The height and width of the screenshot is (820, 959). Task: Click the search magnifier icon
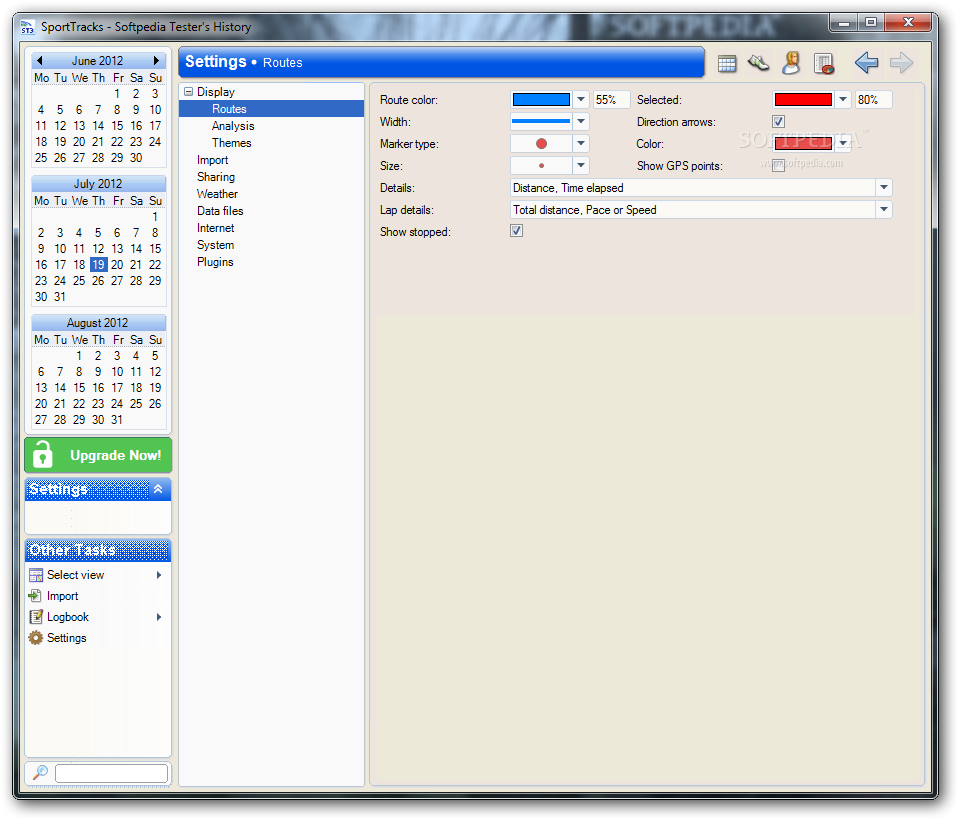click(x=40, y=772)
